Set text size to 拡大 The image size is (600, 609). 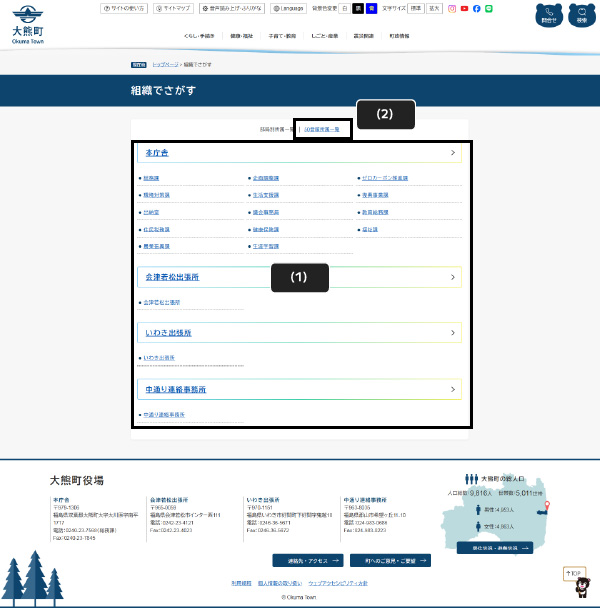pyautogui.click(x=433, y=8)
